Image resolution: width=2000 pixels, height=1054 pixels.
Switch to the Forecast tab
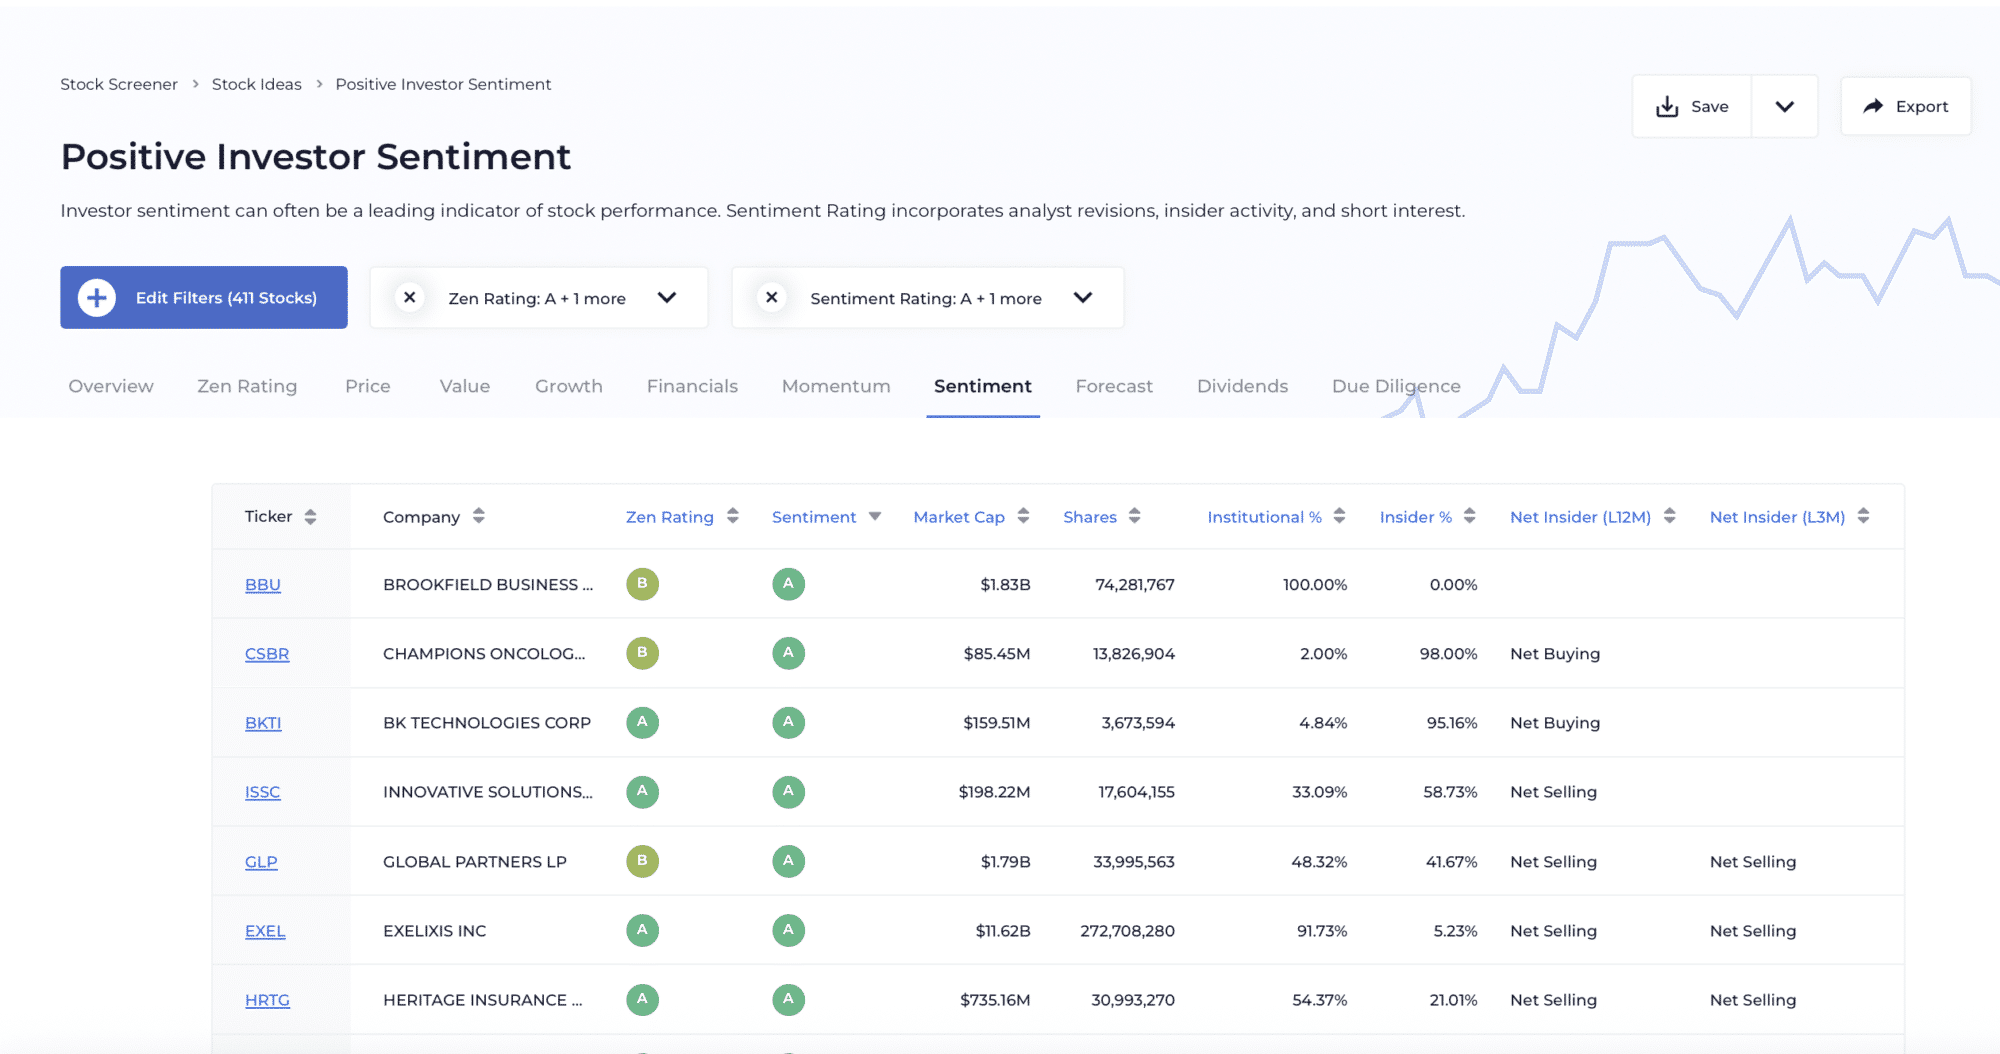click(x=1113, y=386)
